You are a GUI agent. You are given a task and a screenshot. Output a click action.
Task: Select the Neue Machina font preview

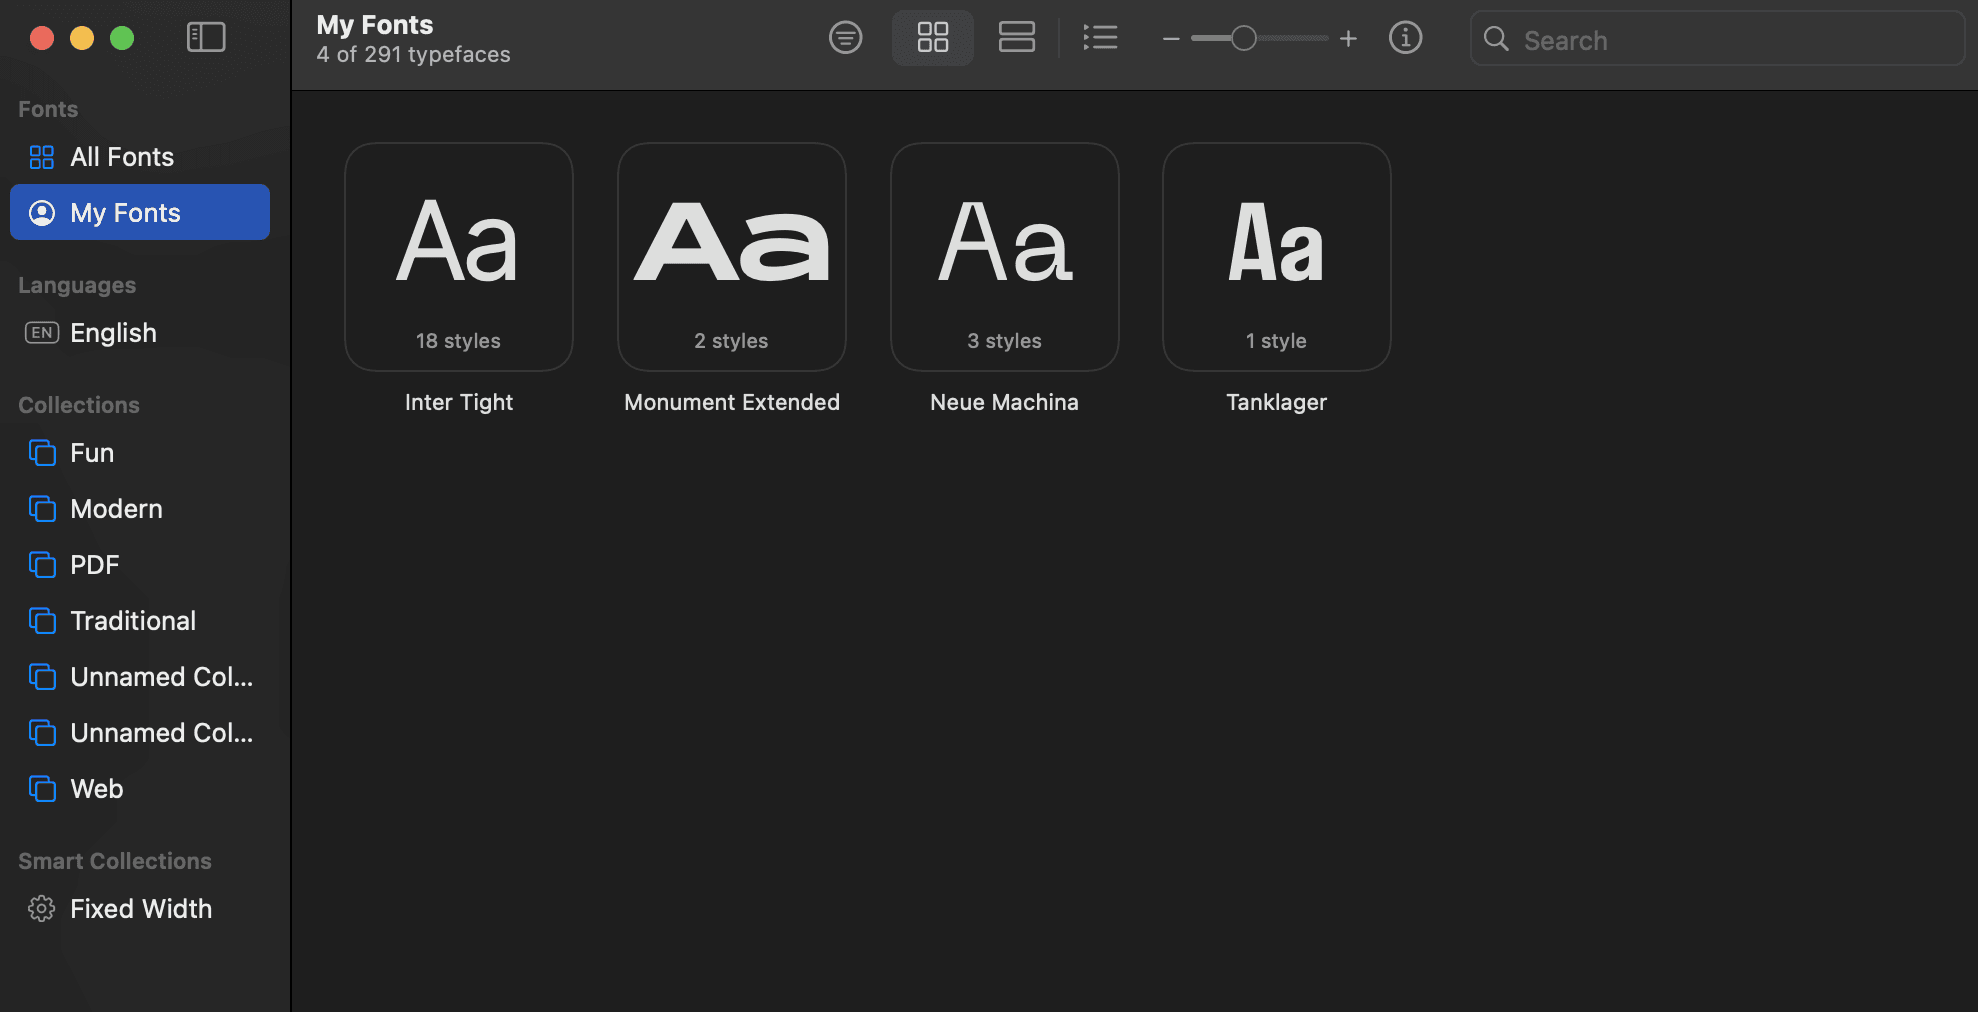pyautogui.click(x=1005, y=257)
